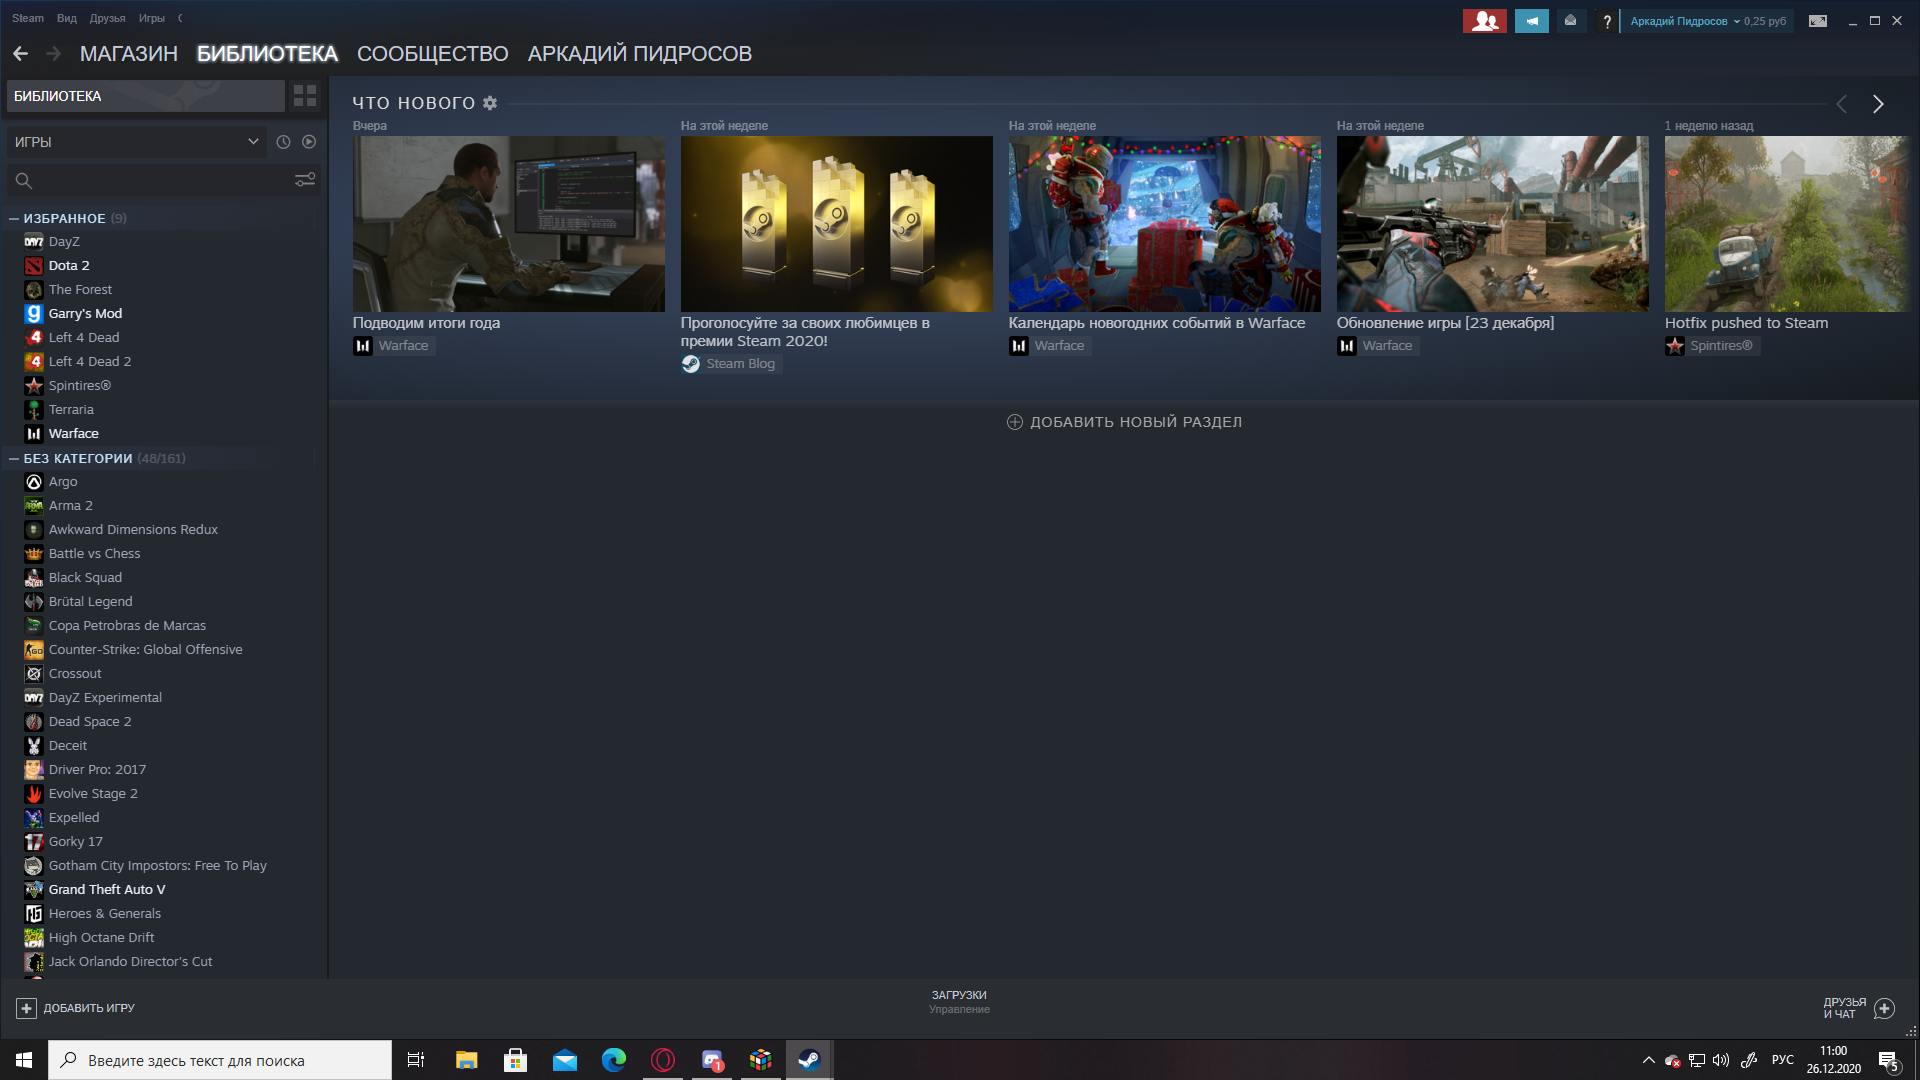Open Hotfix pushed to Steam thumbnail
This screenshot has width=1920, height=1080.
(1787, 224)
